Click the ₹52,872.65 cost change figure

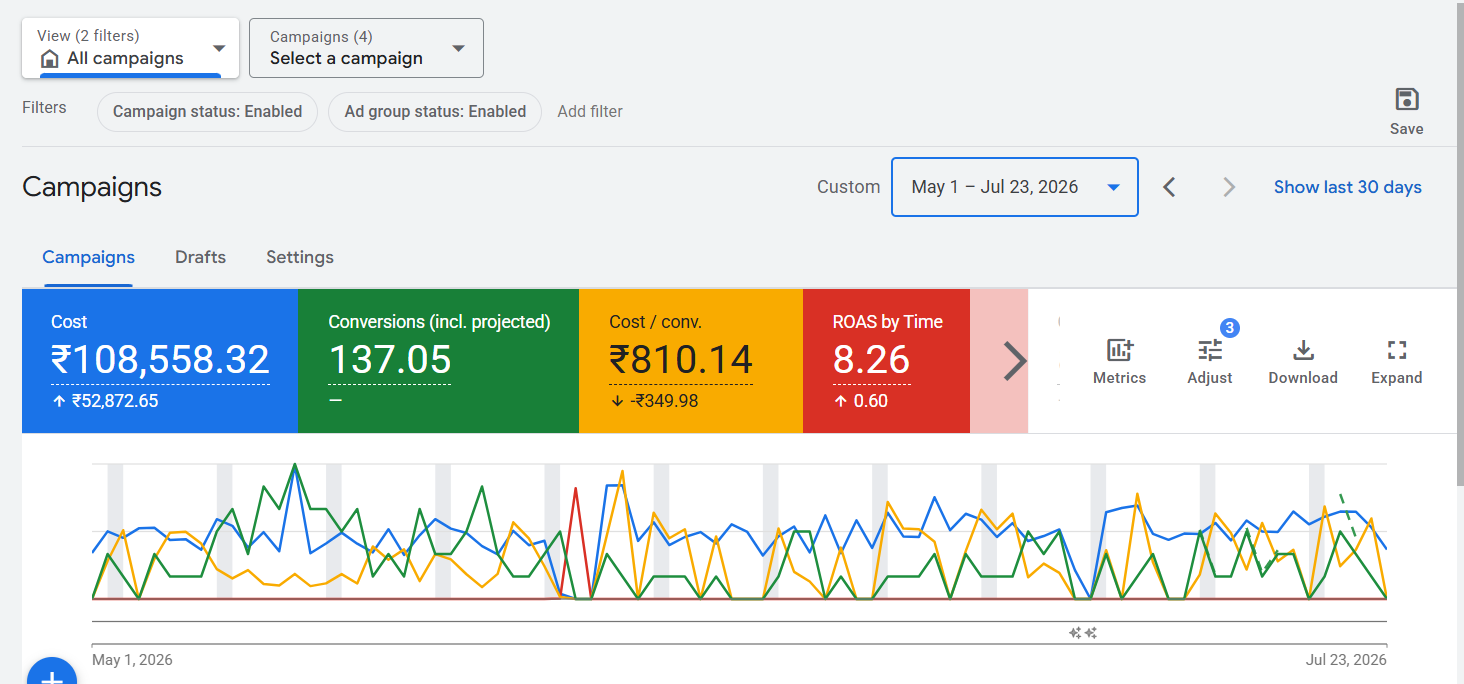(x=114, y=401)
